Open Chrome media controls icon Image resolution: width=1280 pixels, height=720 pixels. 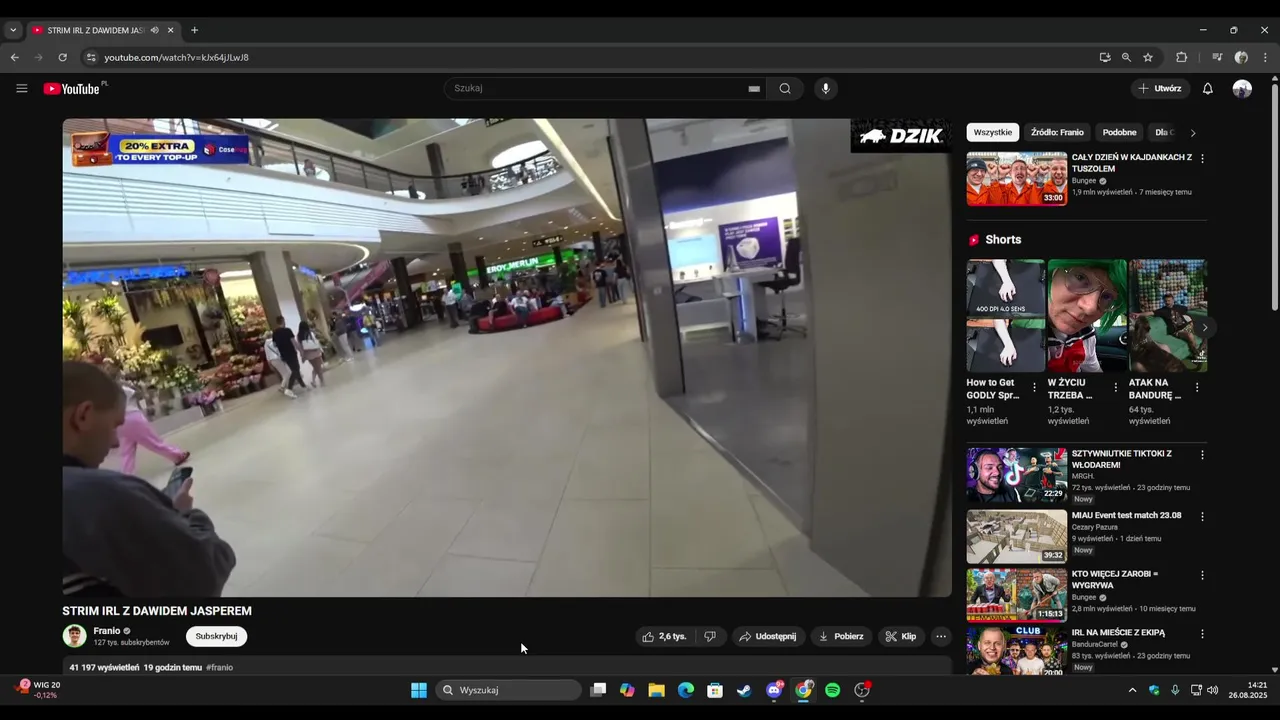click(1217, 57)
